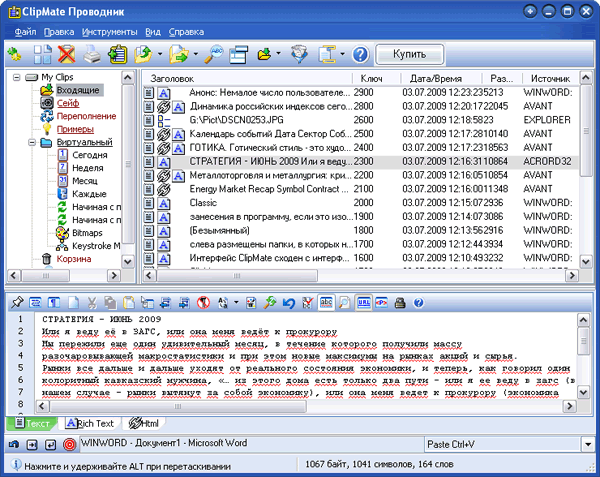This screenshot has width=600, height=477.
Task: Click the yellow star-burst icon at toolbar start
Action: point(14,54)
